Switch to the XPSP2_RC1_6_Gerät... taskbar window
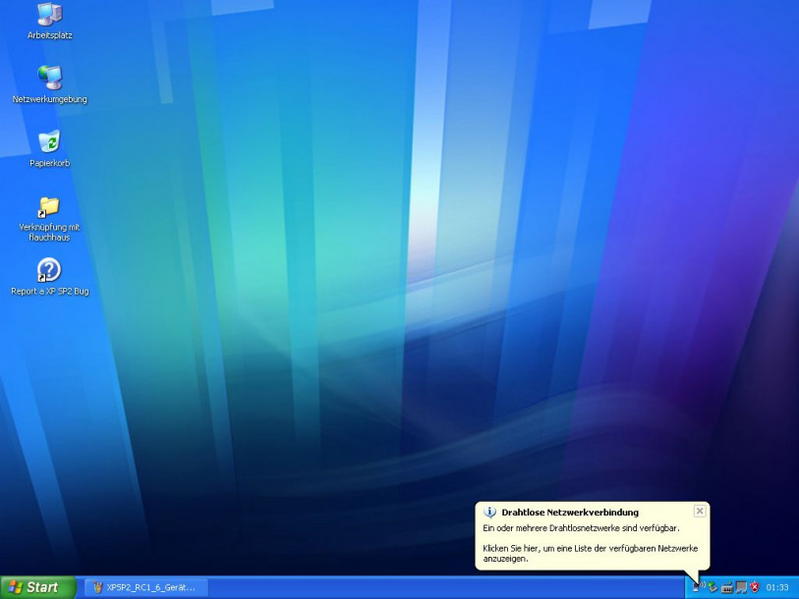 [146, 587]
